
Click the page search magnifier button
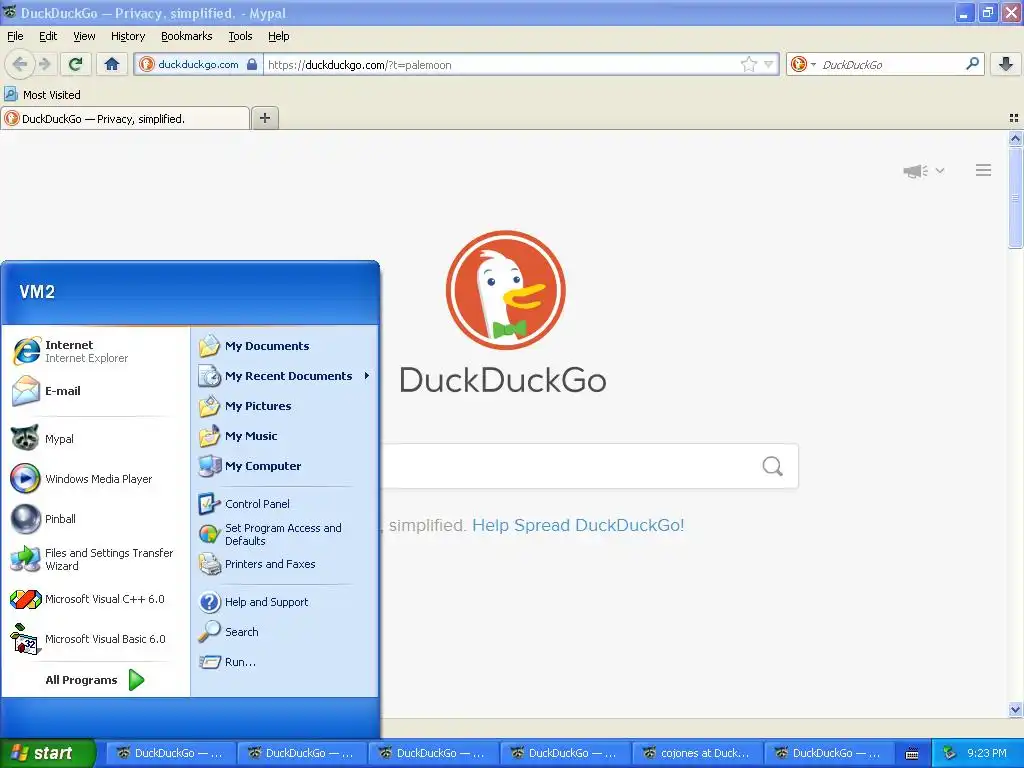[773, 466]
